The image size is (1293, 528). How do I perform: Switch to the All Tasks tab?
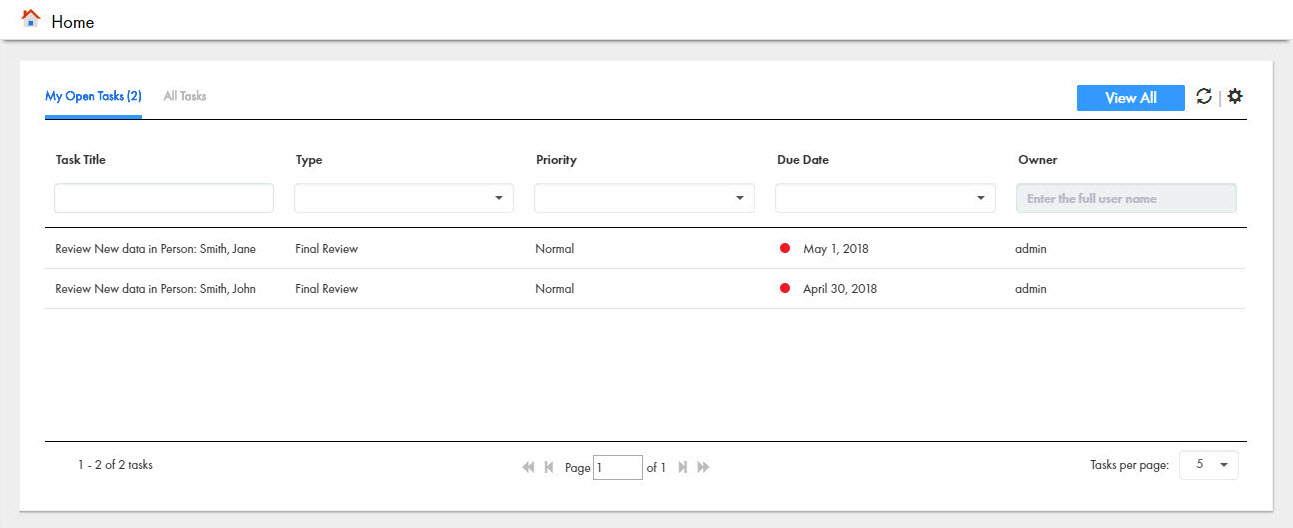point(185,96)
